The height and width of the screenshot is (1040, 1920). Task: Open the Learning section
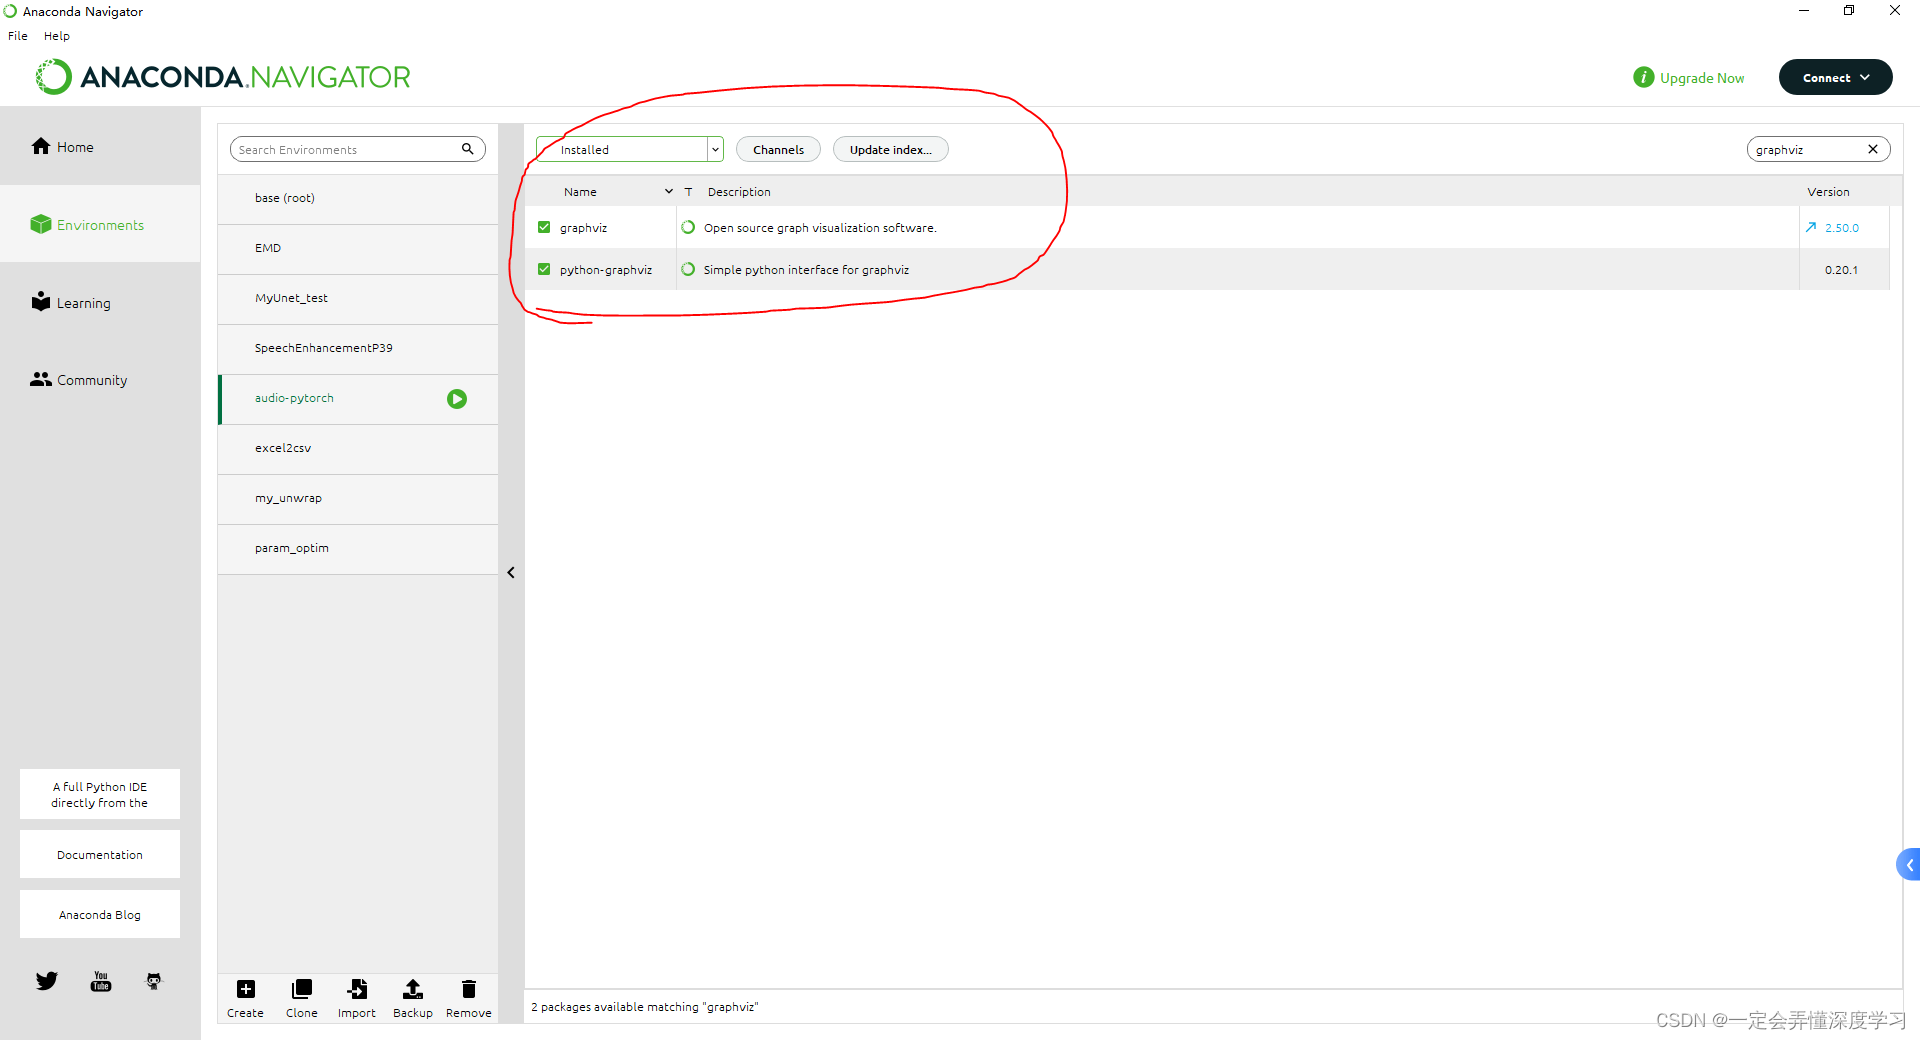(x=71, y=302)
